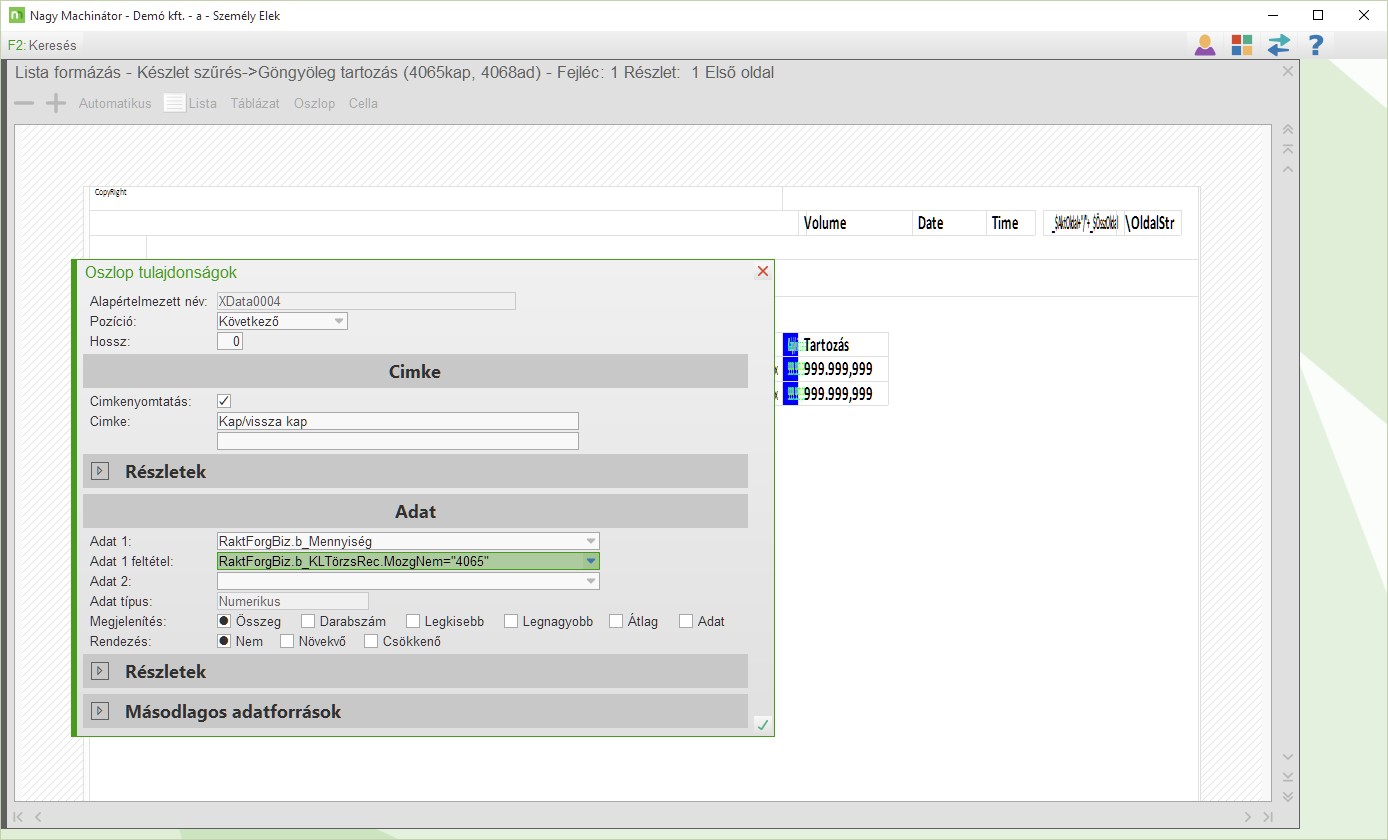Screen dimensions: 1388x840
Task: Tick the Adat display checkbox
Action: coord(686,621)
